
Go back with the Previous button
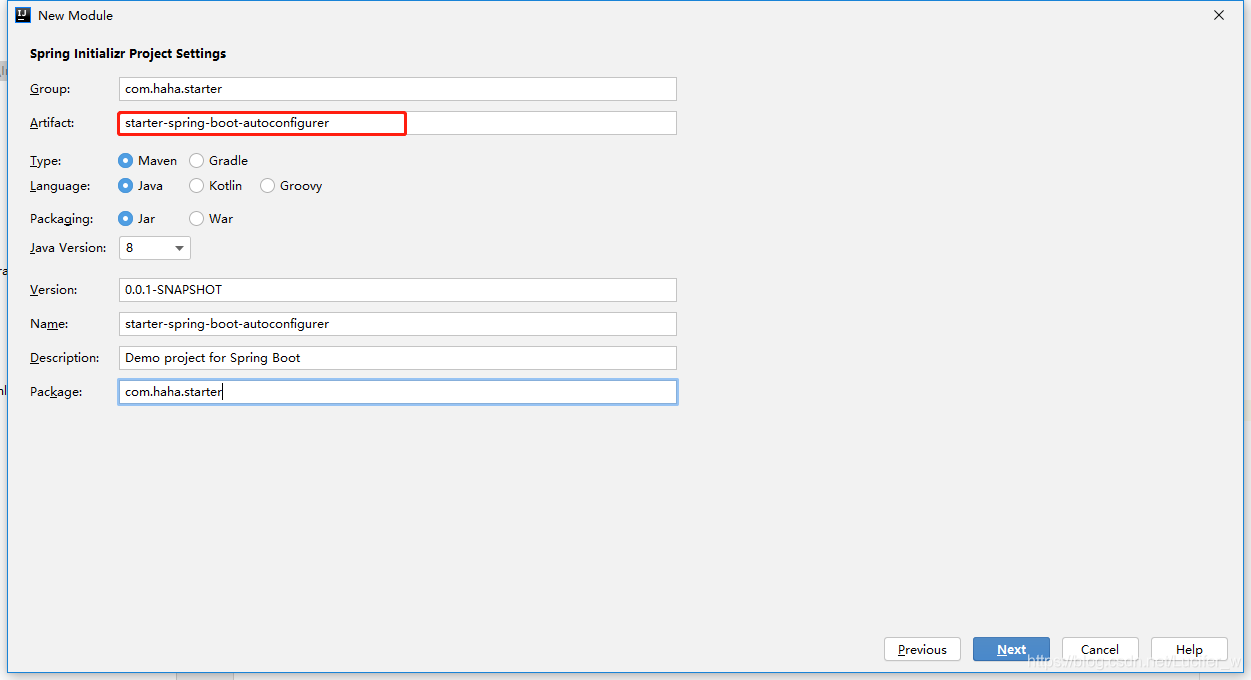(922, 649)
